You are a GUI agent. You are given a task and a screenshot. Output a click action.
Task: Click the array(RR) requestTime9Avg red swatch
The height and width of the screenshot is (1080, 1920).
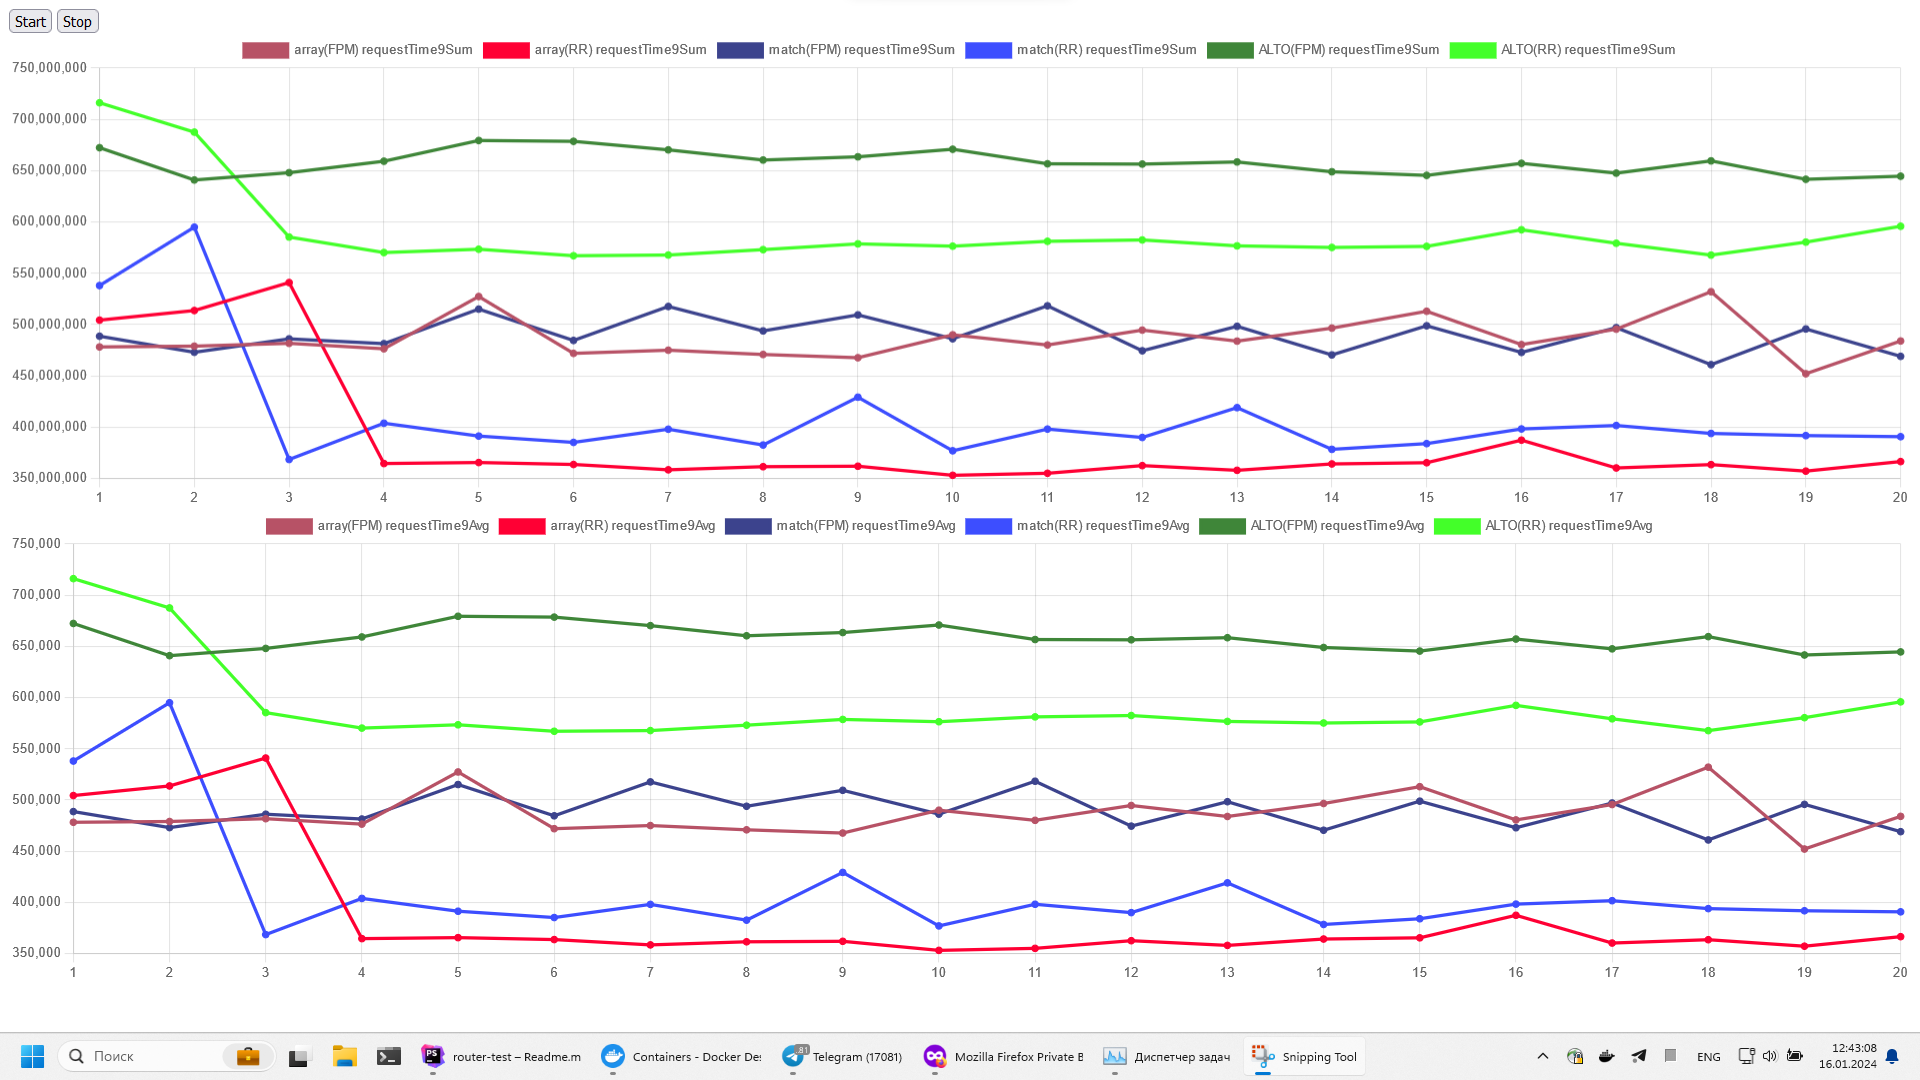click(521, 526)
